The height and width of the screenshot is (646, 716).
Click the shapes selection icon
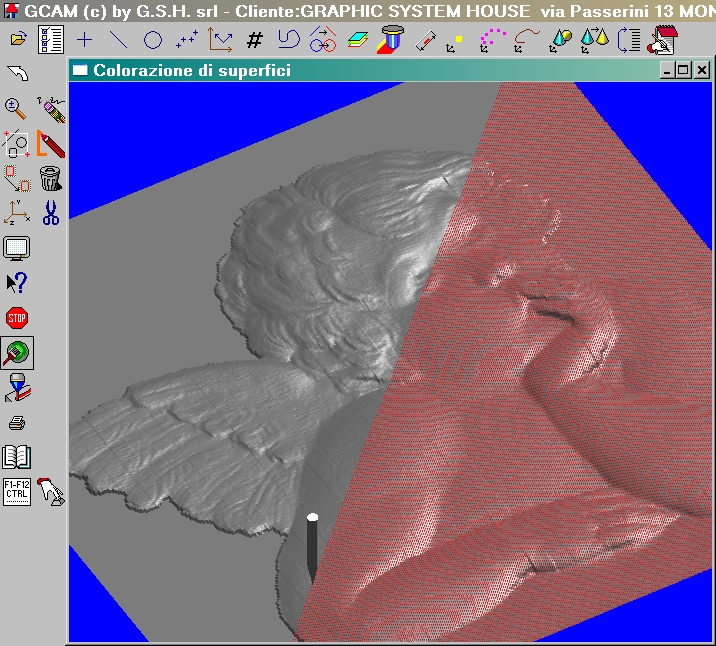coord(16,144)
